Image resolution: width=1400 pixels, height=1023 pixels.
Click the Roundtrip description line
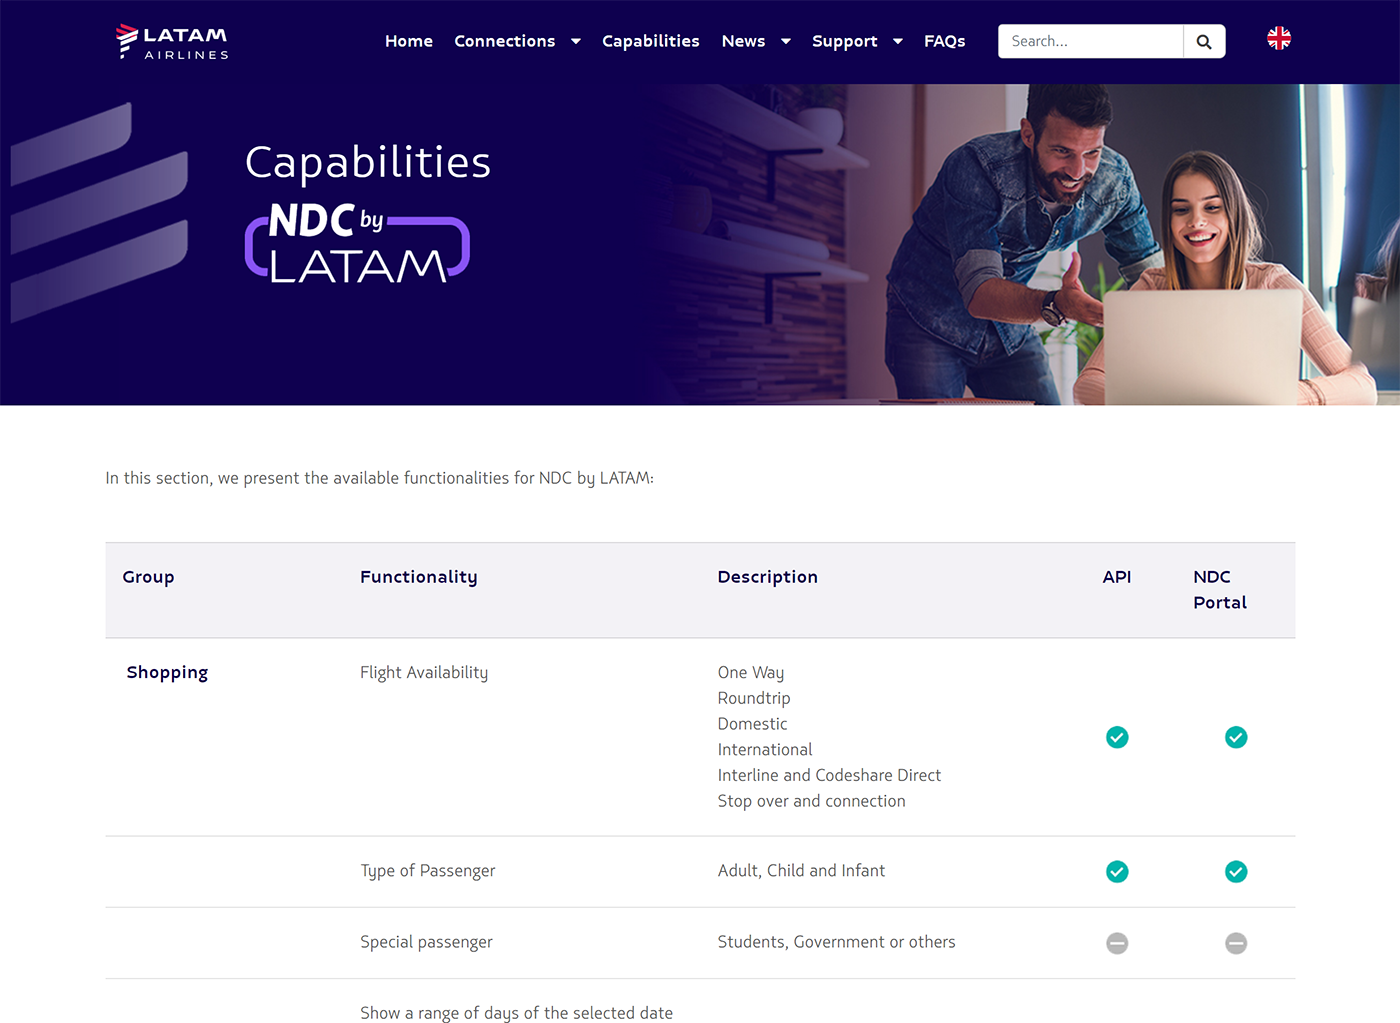point(754,698)
